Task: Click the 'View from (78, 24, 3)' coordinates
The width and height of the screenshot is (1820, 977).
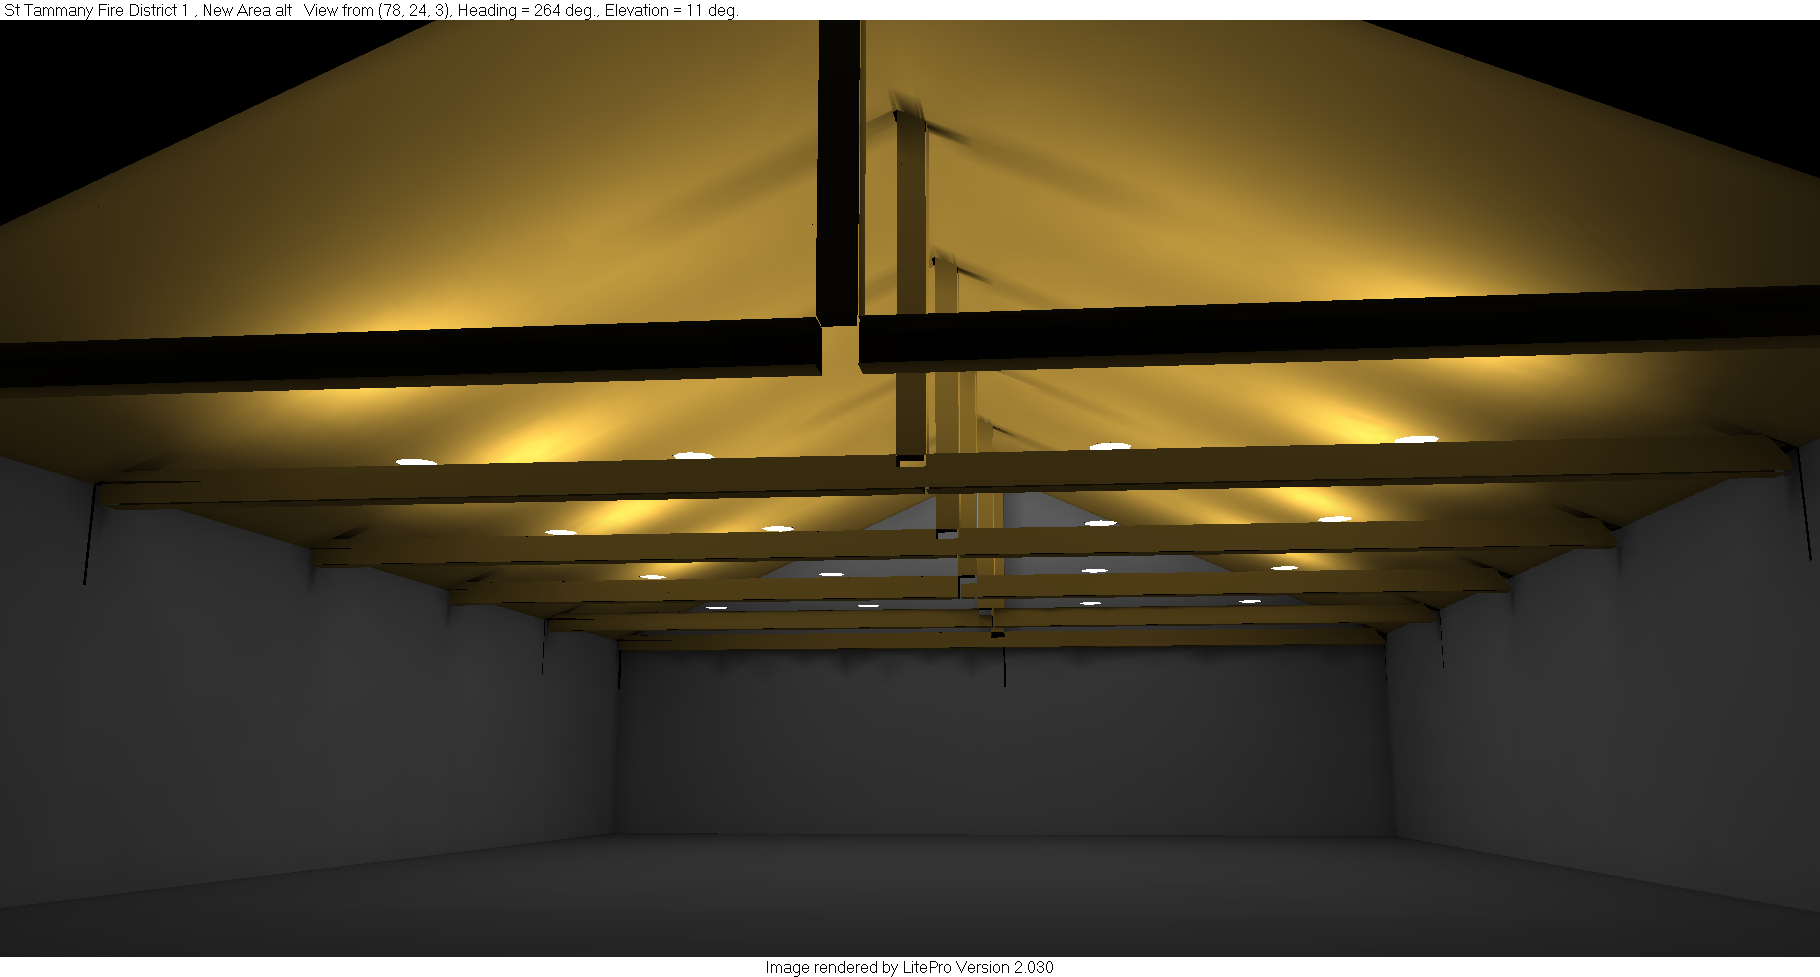Action: pyautogui.click(x=377, y=10)
